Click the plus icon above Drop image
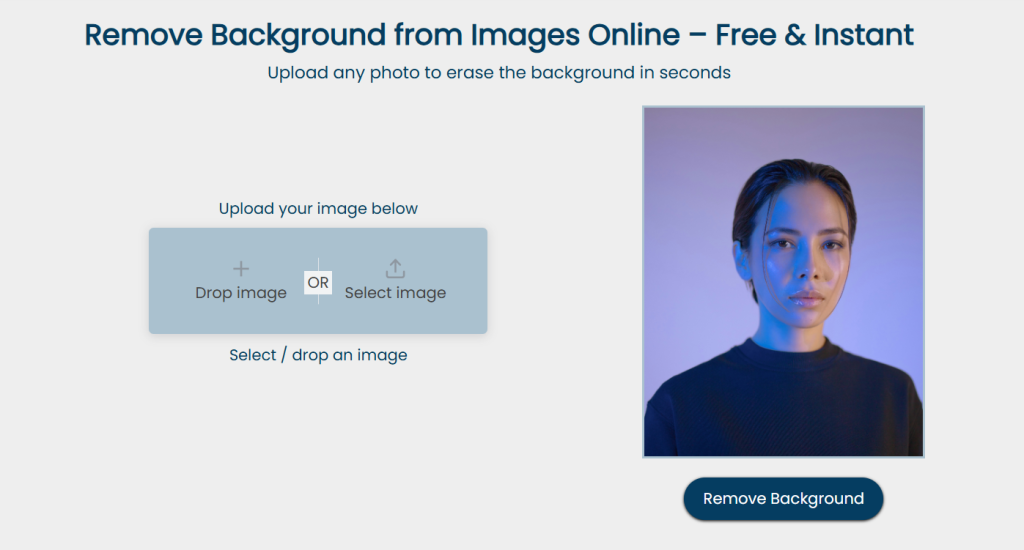Viewport: 1024px width, 550px height. [x=241, y=268]
